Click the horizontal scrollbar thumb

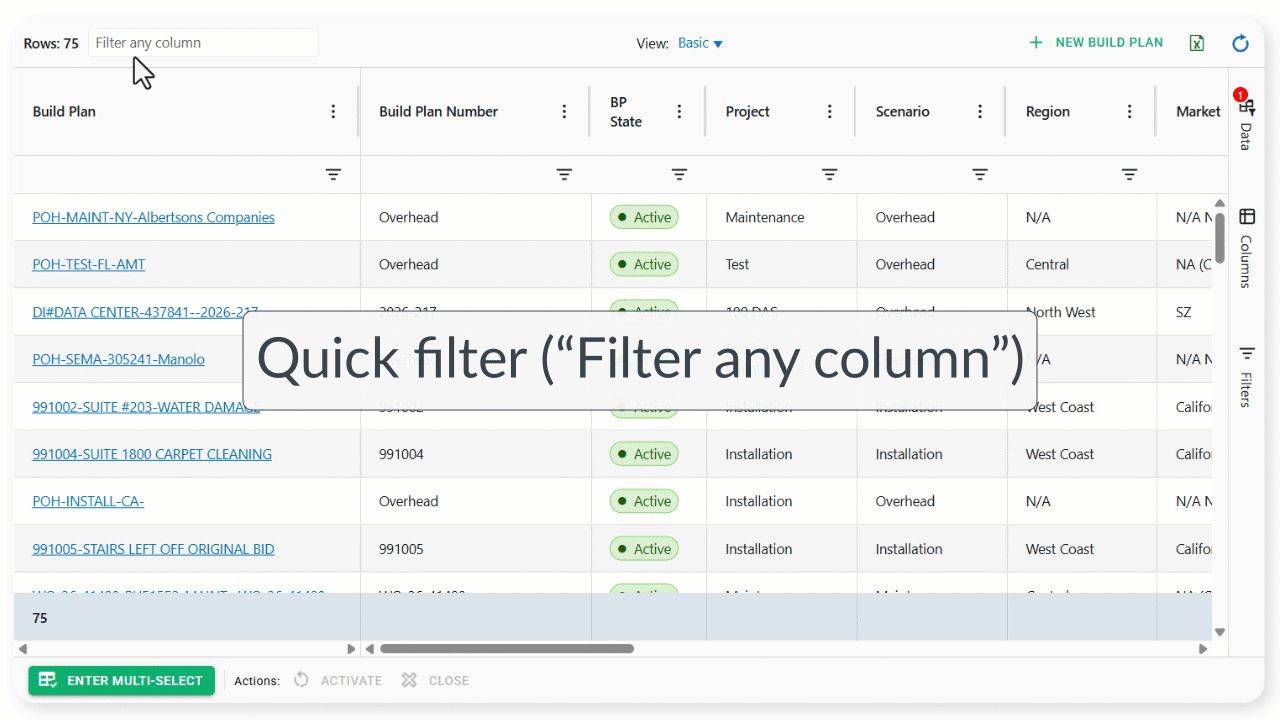point(507,649)
